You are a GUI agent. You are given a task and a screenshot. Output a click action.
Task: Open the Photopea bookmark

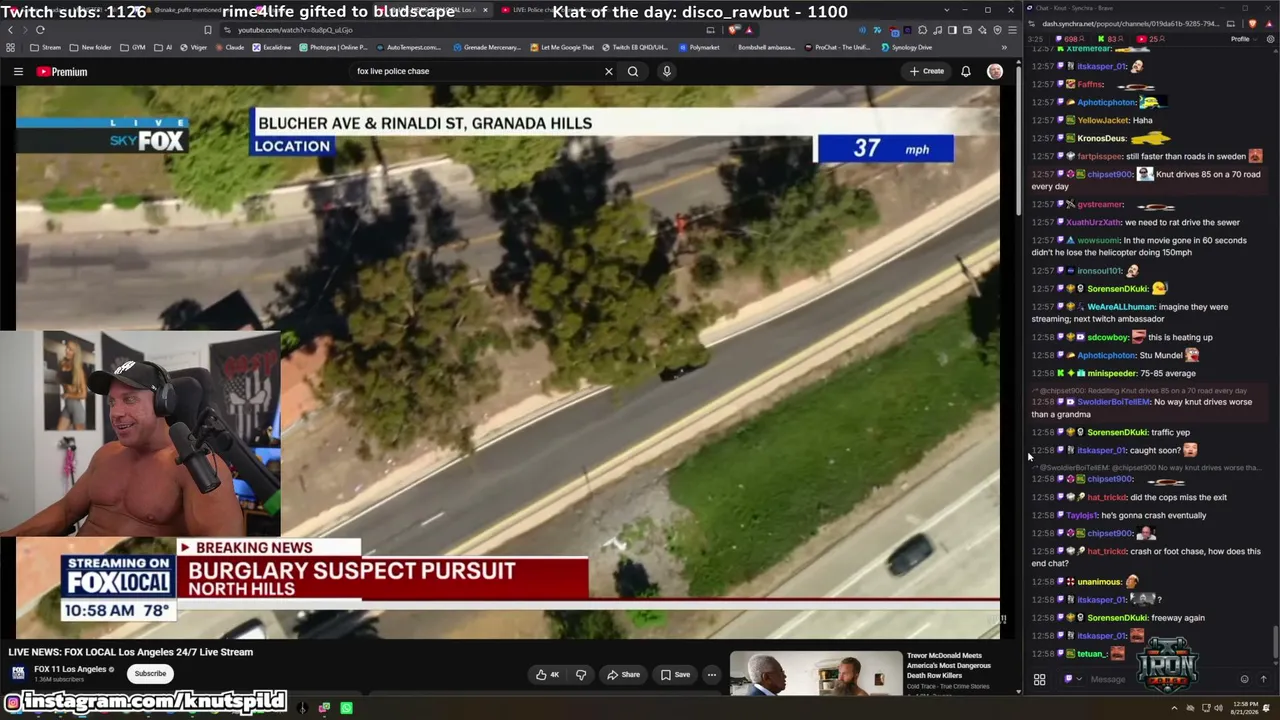pos(334,47)
